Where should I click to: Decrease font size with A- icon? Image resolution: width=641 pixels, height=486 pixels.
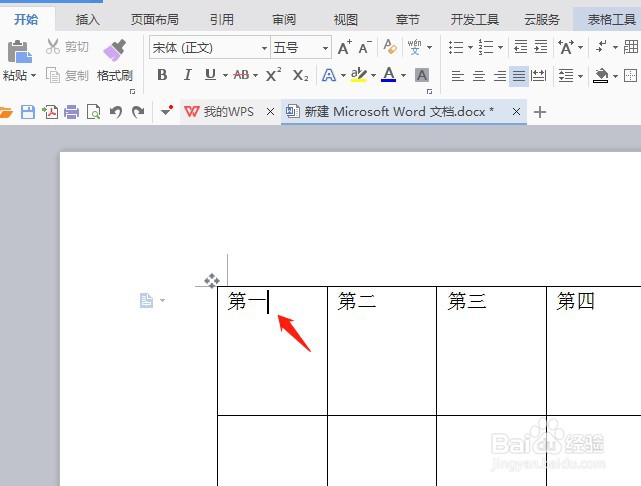pos(365,47)
